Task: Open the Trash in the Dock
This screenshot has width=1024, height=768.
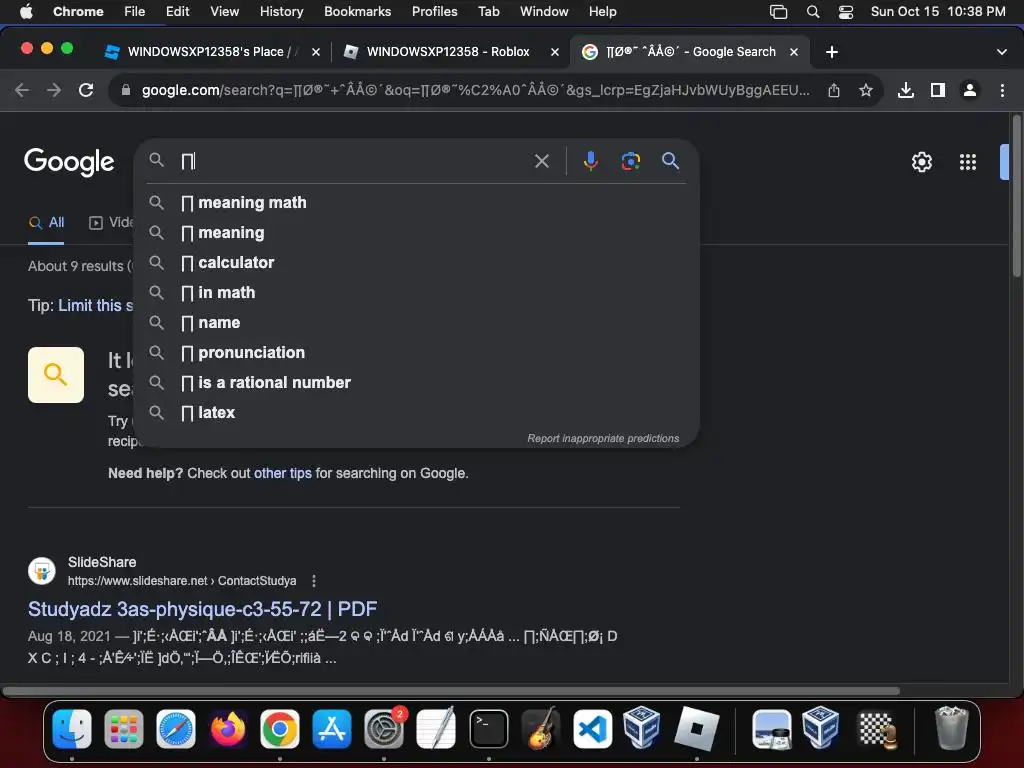Action: click(x=952, y=728)
